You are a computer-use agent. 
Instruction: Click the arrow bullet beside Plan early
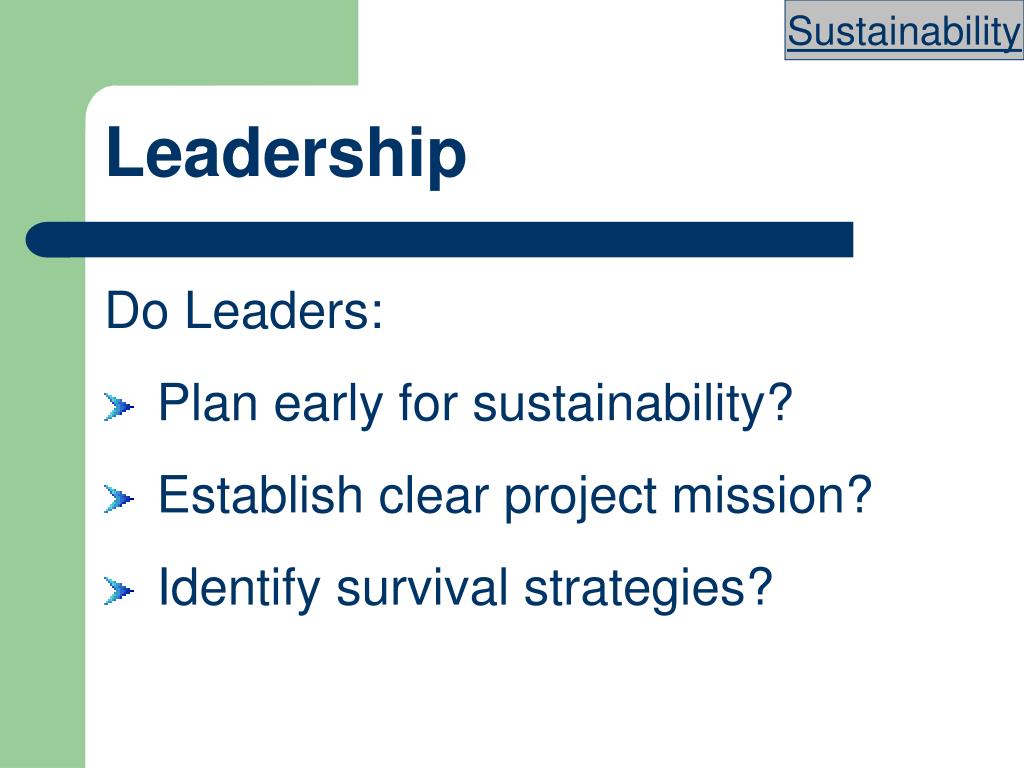(119, 408)
